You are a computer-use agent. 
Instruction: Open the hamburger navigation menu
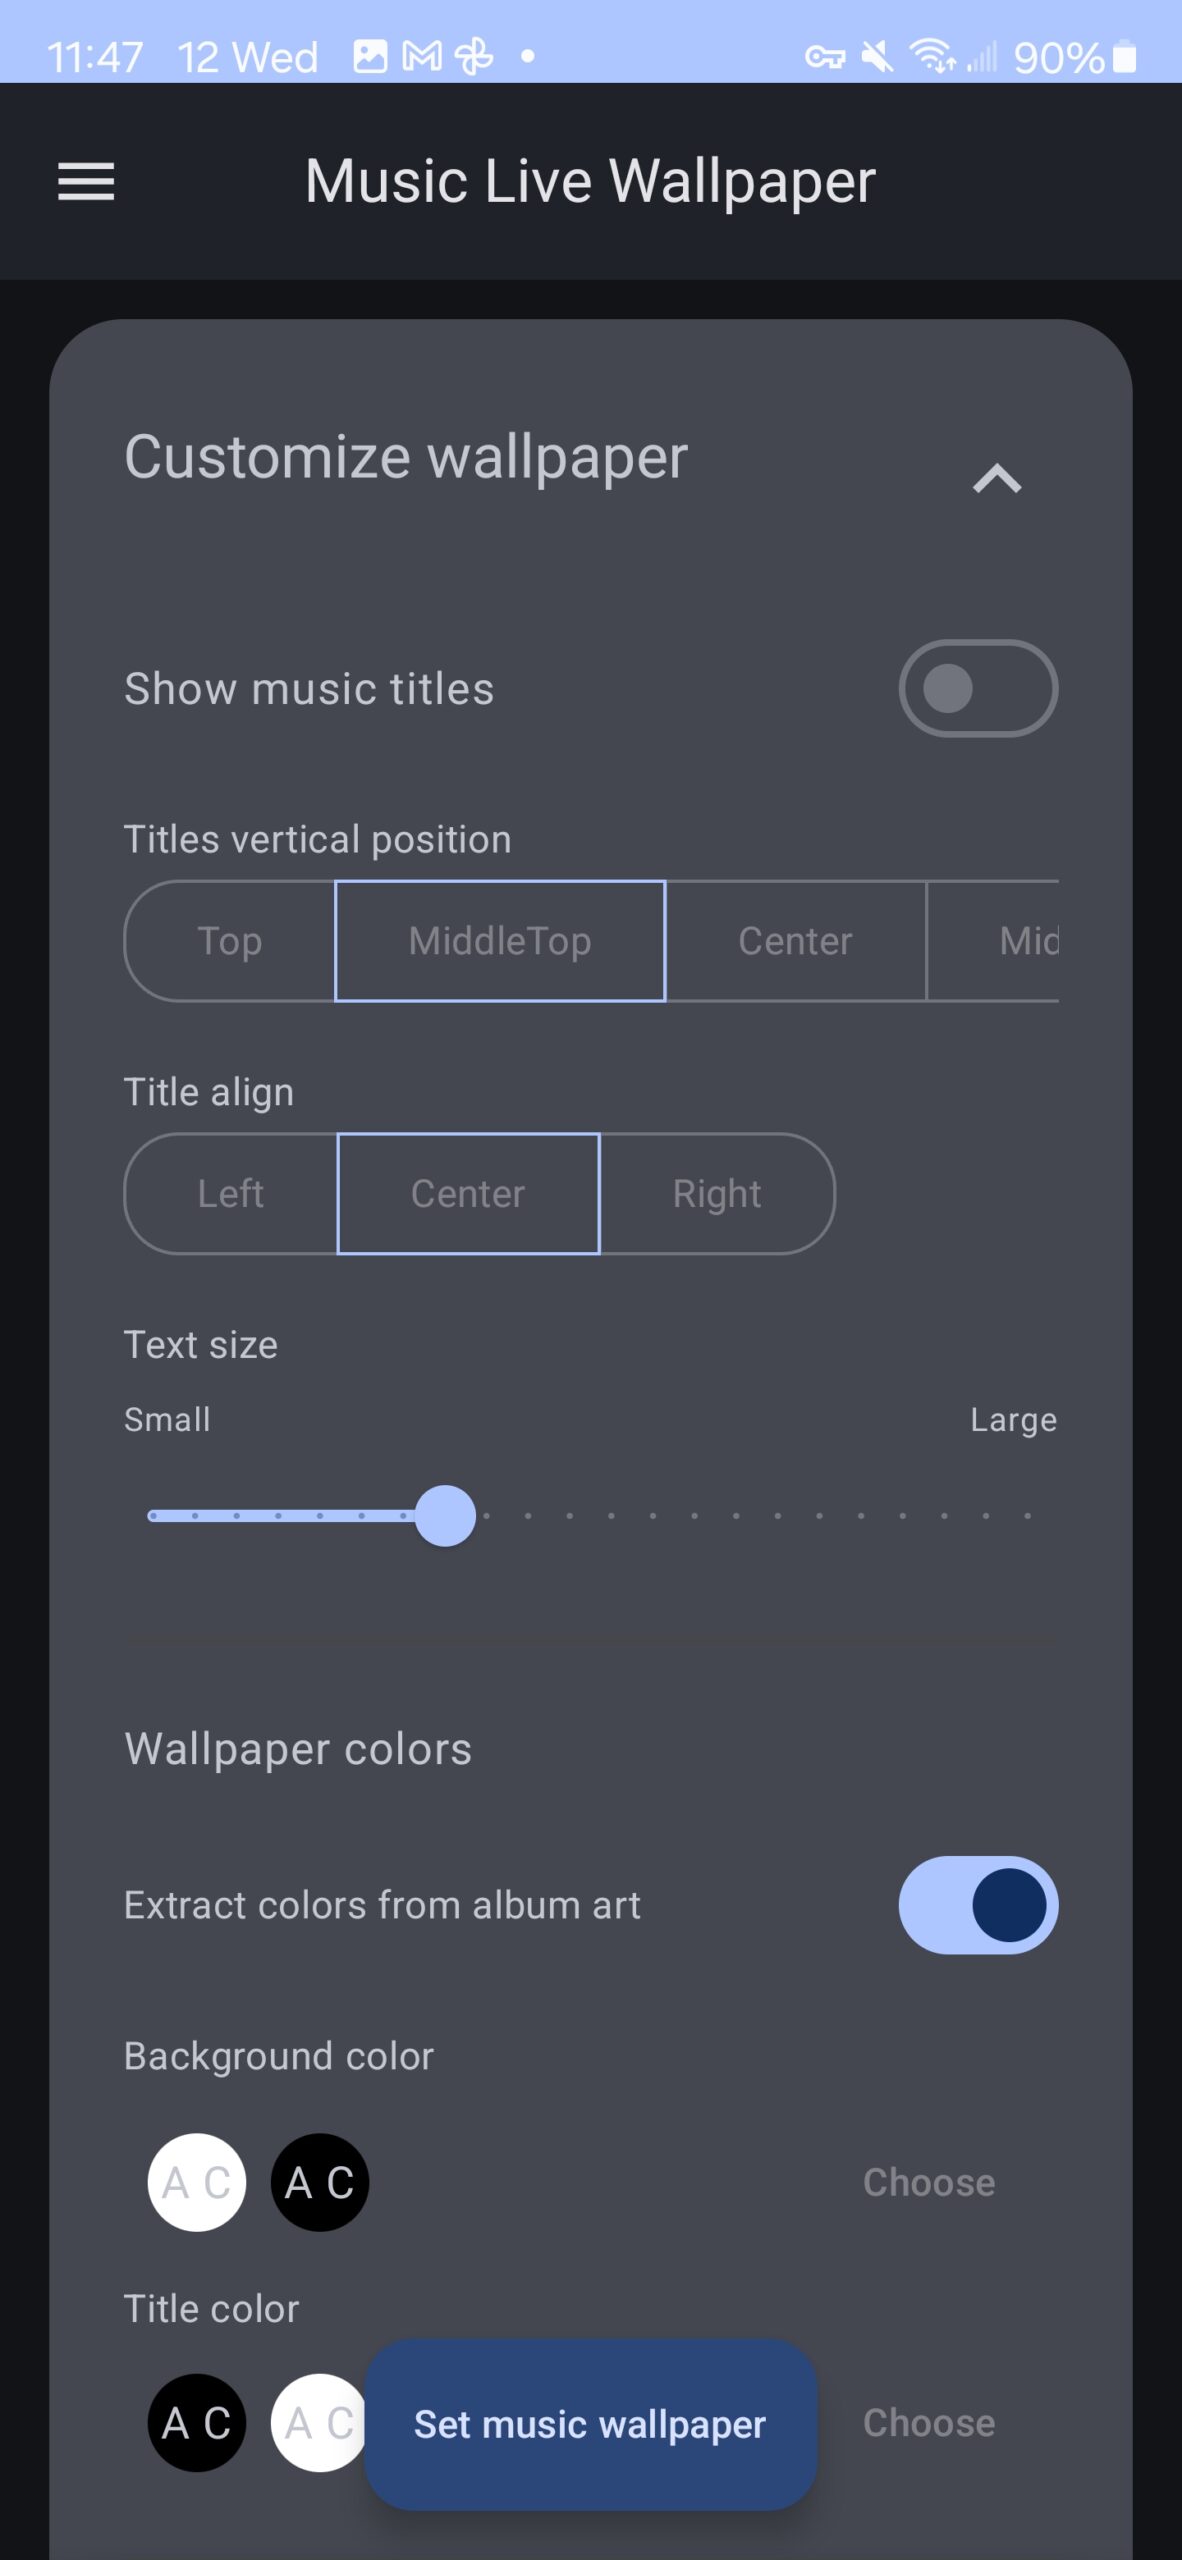tap(86, 181)
